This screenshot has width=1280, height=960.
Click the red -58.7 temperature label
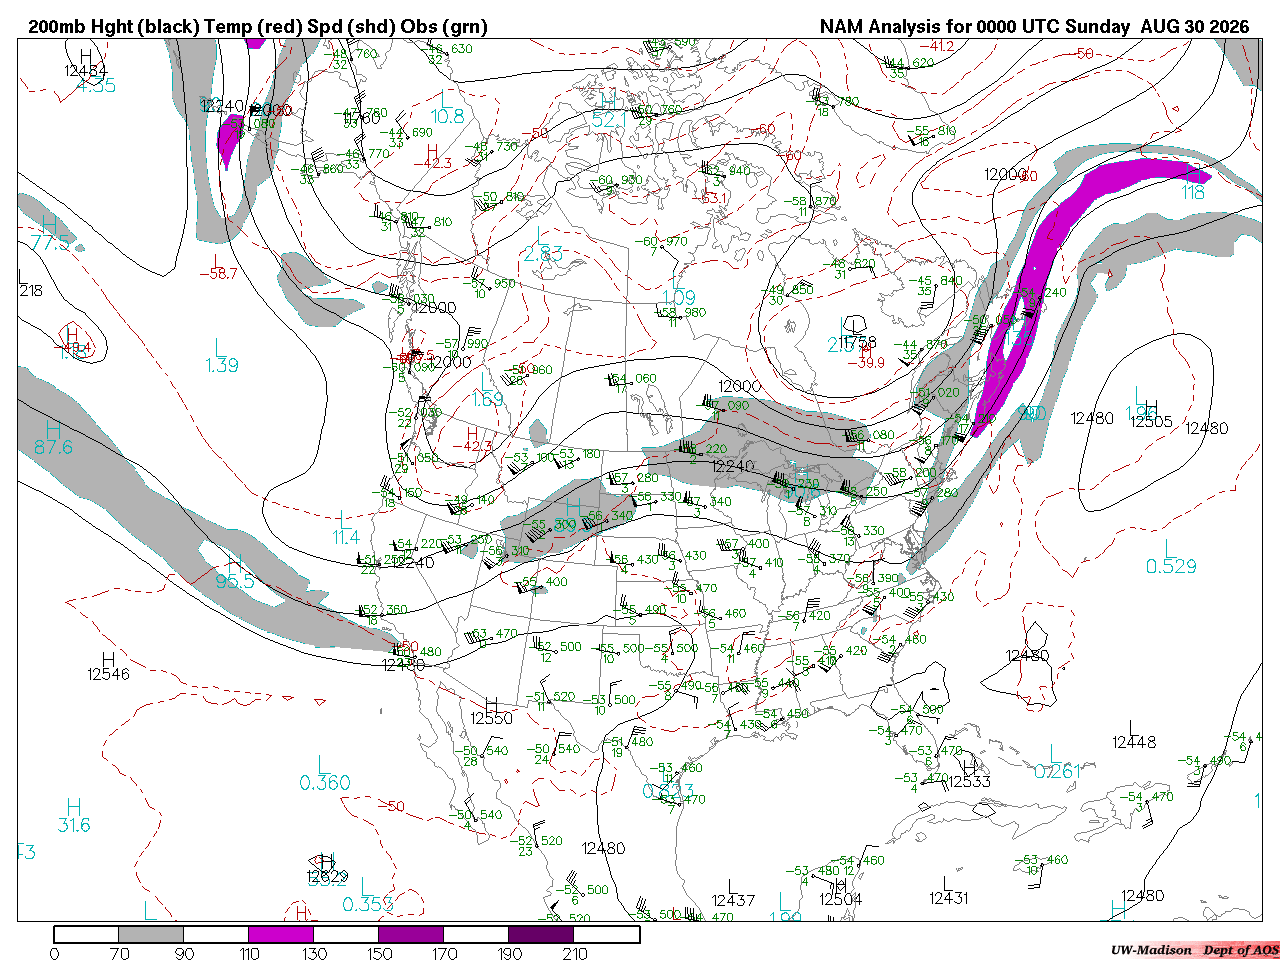(x=217, y=273)
